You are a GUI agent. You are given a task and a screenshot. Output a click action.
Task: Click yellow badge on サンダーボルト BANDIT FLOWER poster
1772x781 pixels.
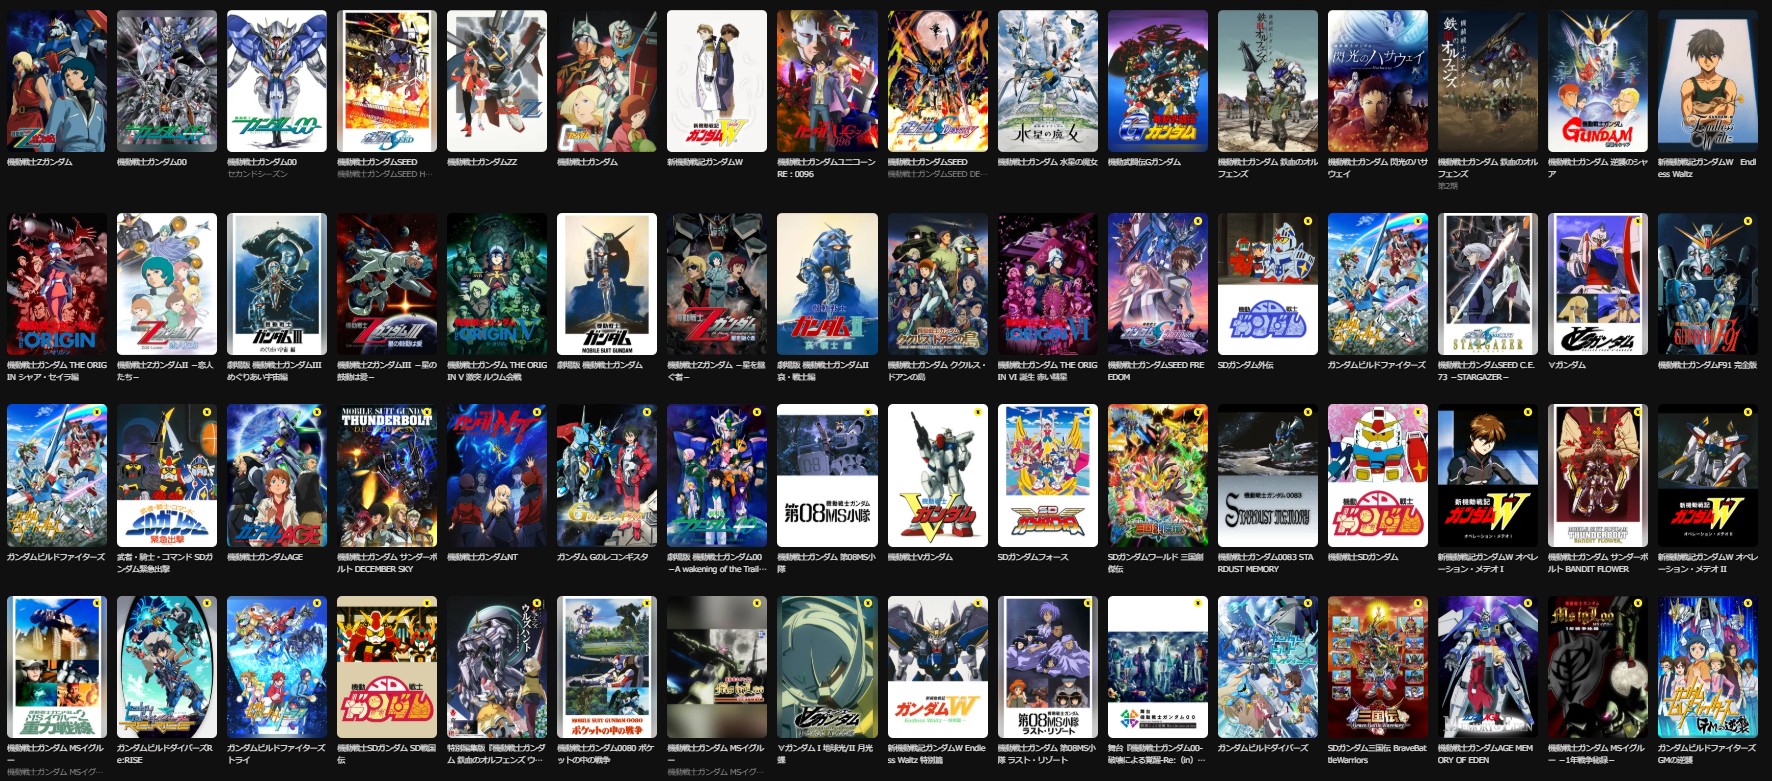click(1637, 412)
